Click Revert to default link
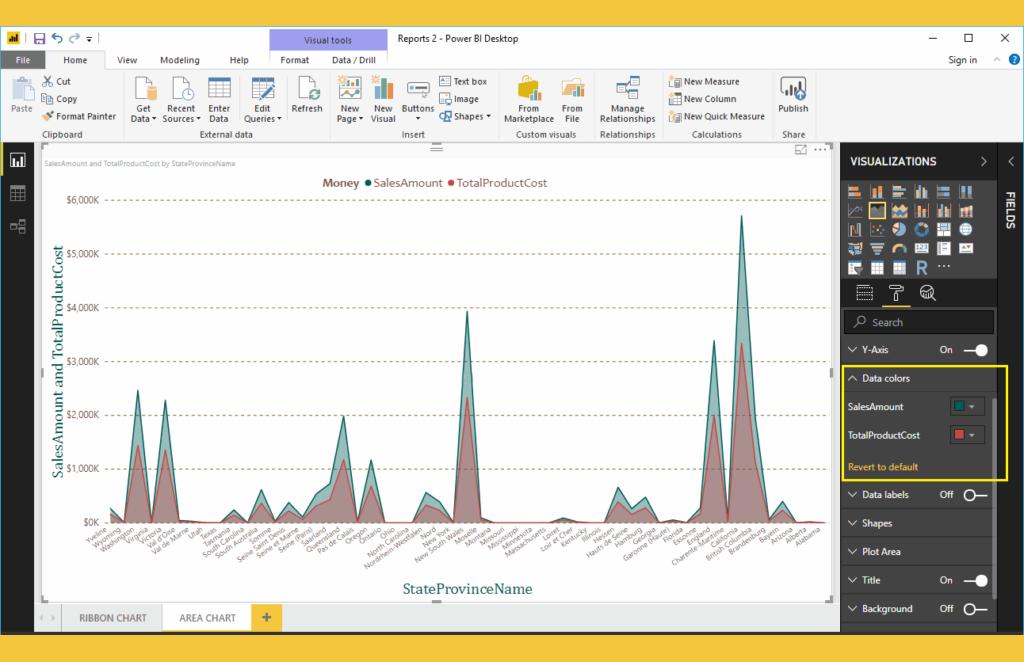 (882, 467)
